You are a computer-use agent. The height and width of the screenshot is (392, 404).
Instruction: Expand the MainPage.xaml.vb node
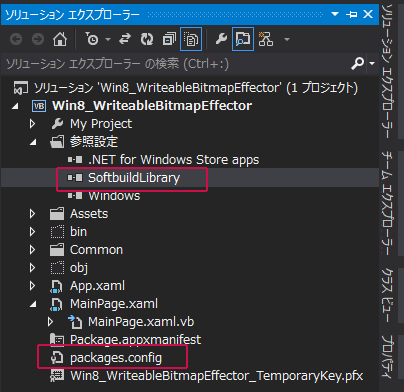50,322
